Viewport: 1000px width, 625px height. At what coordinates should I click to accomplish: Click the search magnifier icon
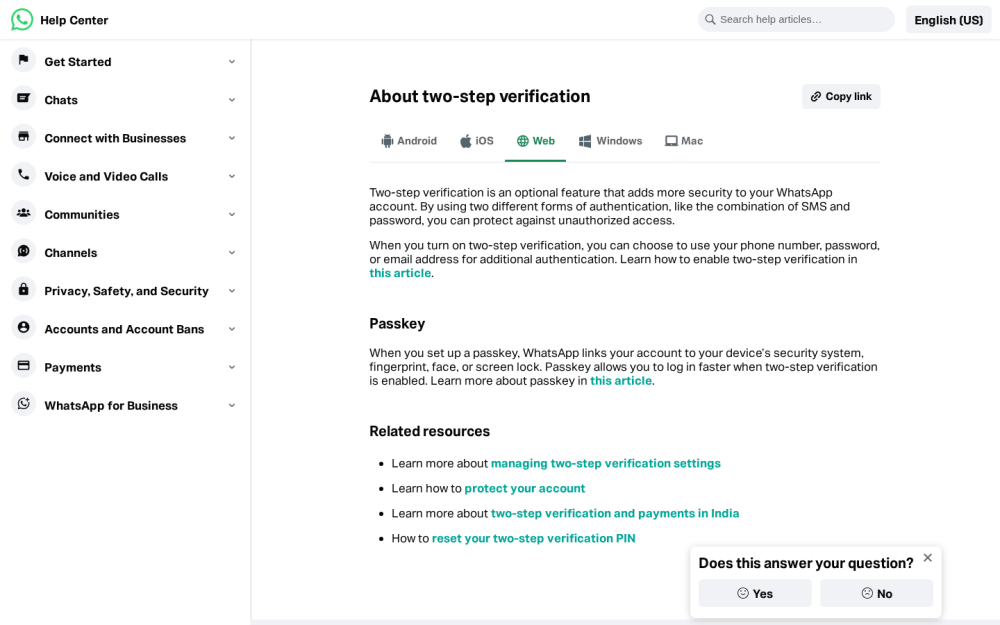coord(710,20)
